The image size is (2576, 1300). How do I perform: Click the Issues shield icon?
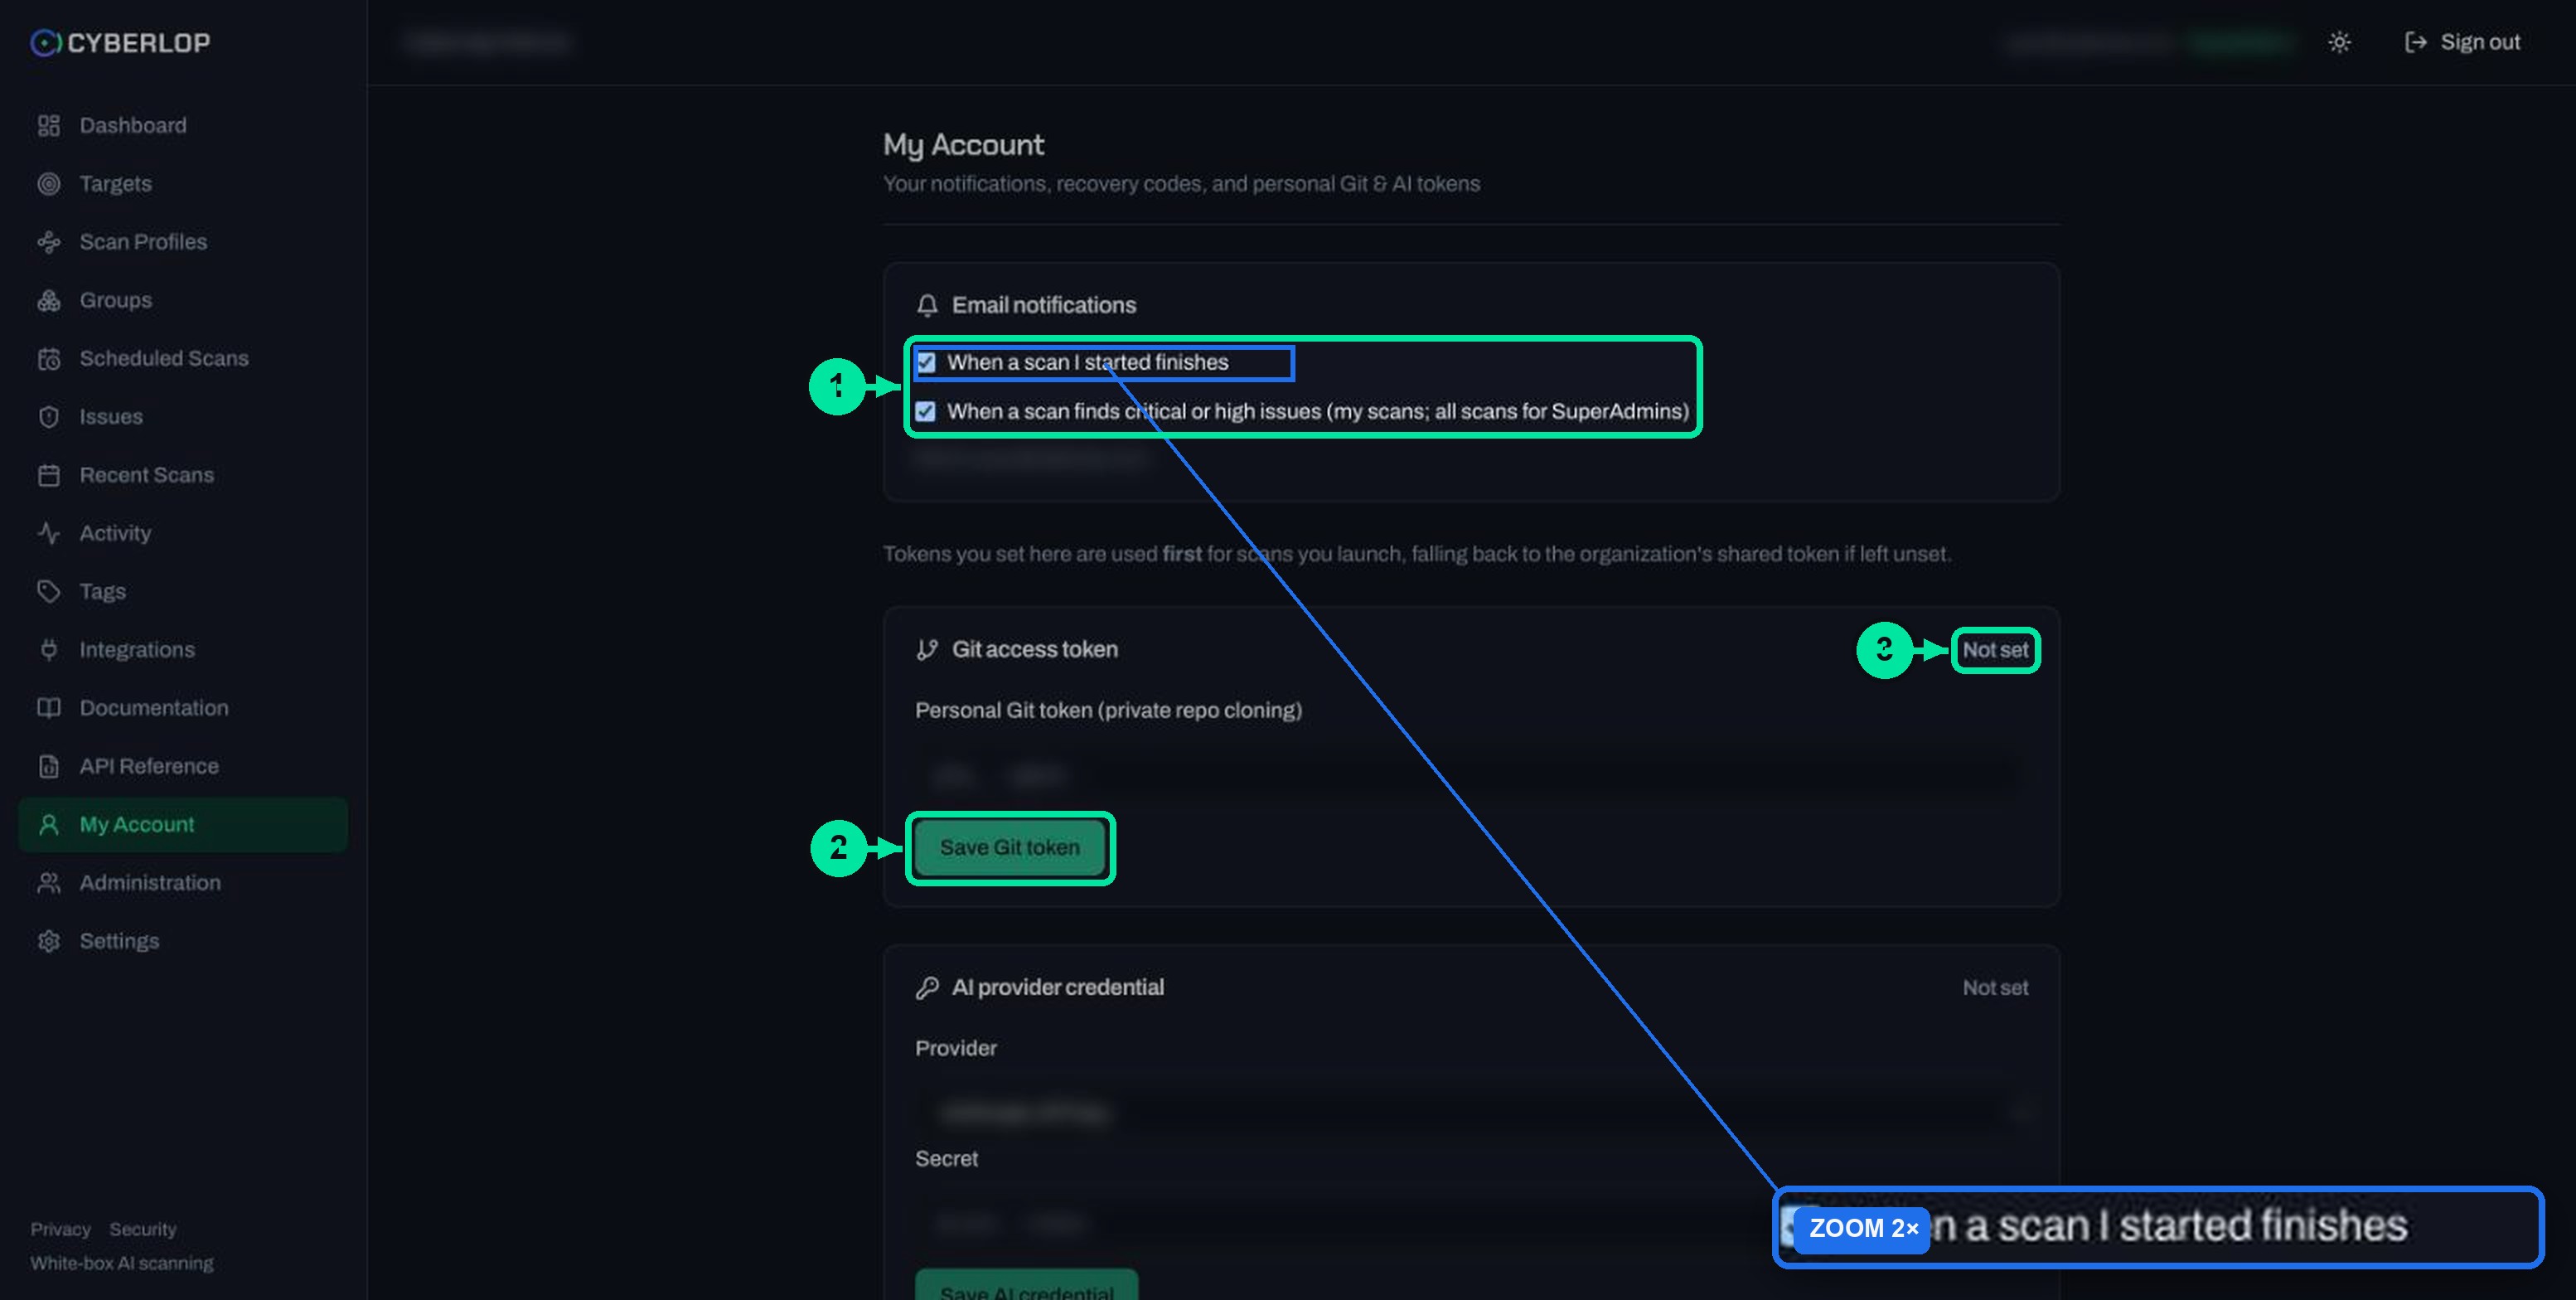coord(49,417)
